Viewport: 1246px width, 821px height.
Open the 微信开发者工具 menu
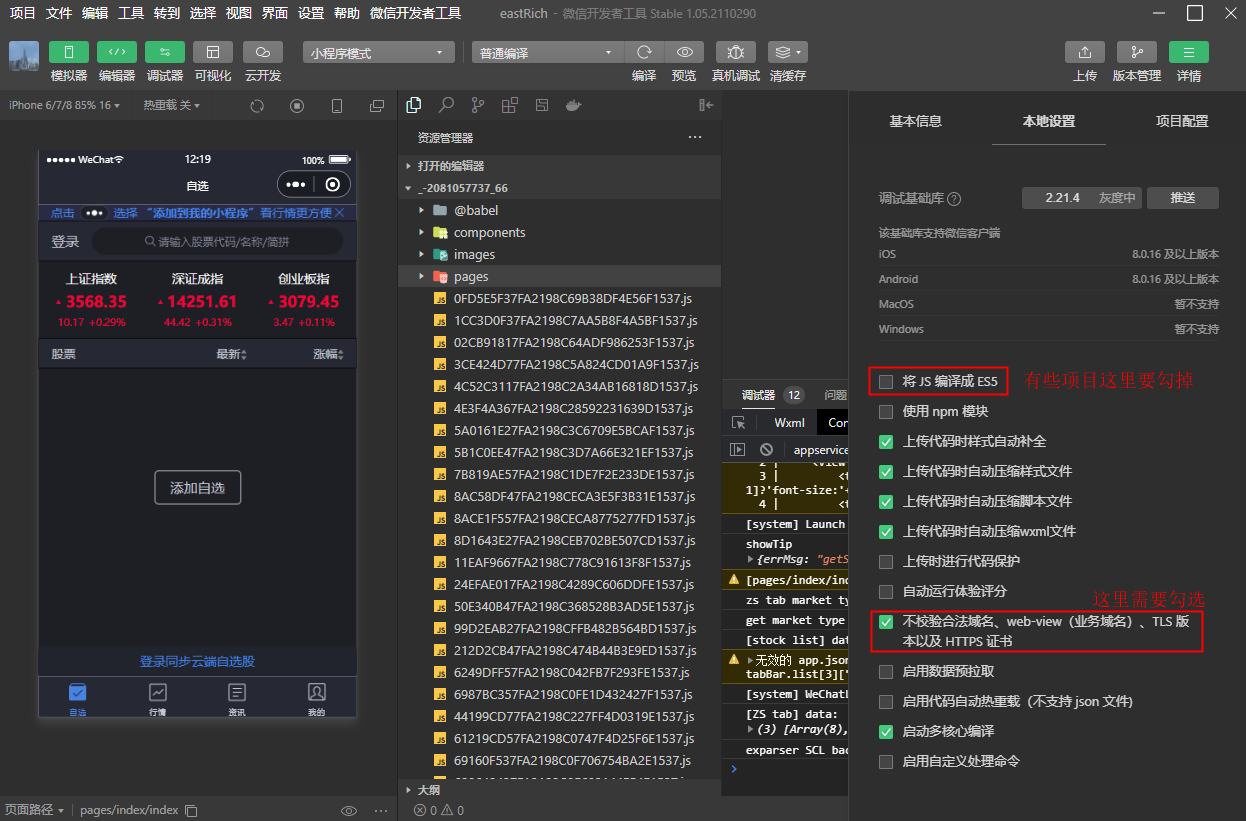click(415, 13)
